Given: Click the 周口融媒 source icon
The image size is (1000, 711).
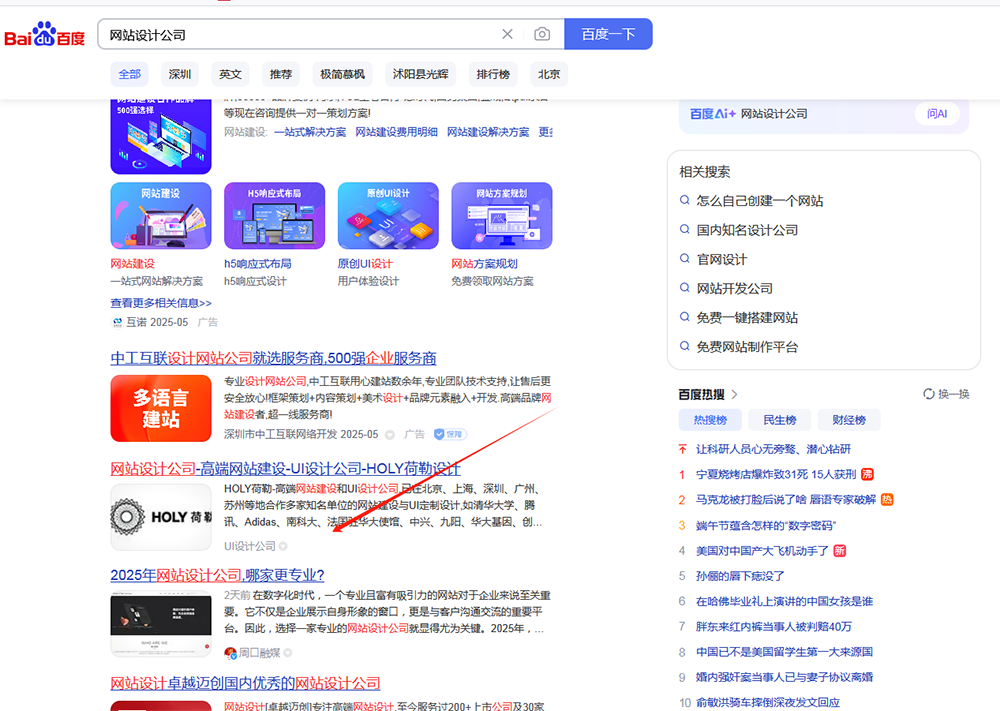Looking at the screenshot, I should tap(231, 653).
